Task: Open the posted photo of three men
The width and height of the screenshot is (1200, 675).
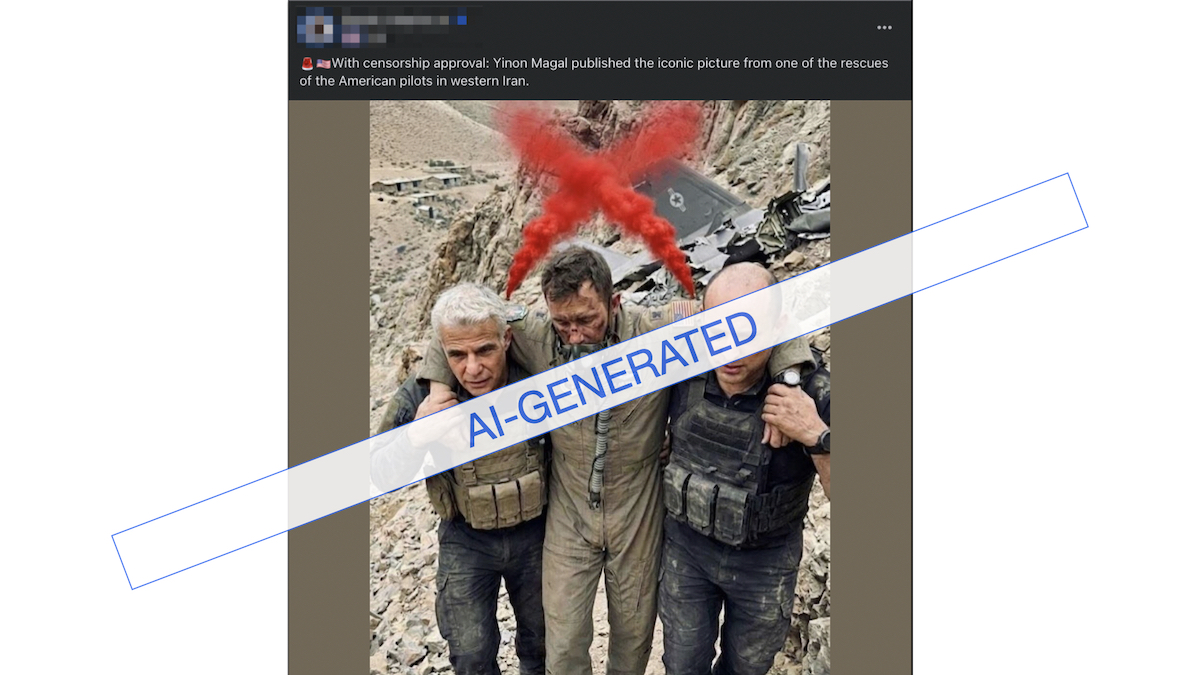Action: [x=600, y=387]
